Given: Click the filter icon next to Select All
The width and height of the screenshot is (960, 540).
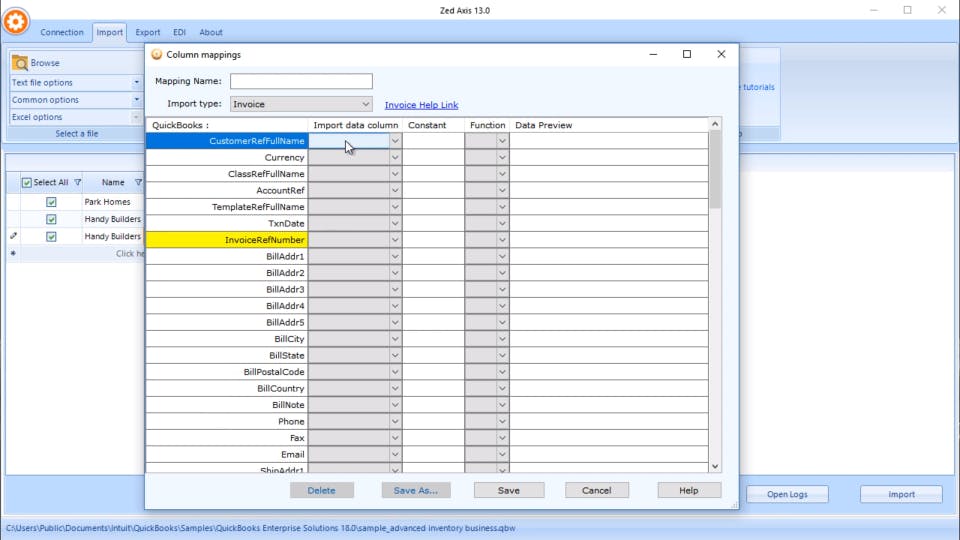Looking at the screenshot, I should coord(78,182).
